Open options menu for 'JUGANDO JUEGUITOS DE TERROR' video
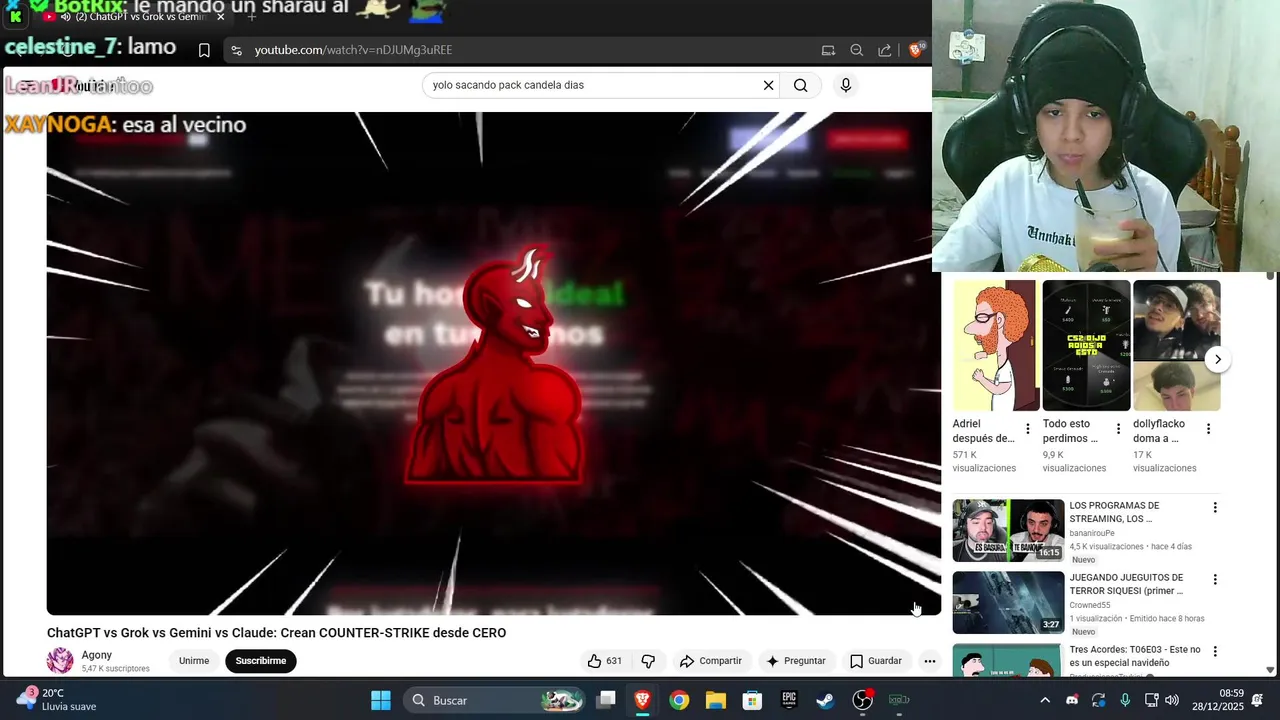Viewport: 1280px width, 720px height. (1215, 580)
